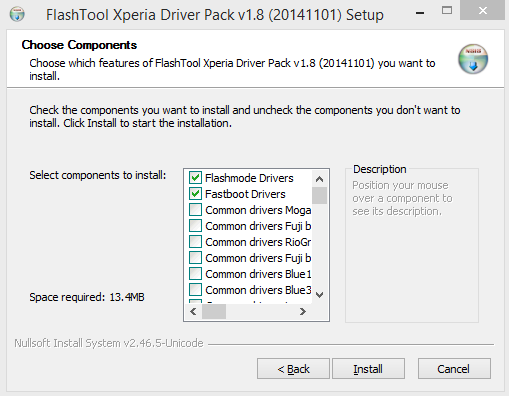
Task: Check the Common drivers Blue1 component
Action: click(x=195, y=274)
